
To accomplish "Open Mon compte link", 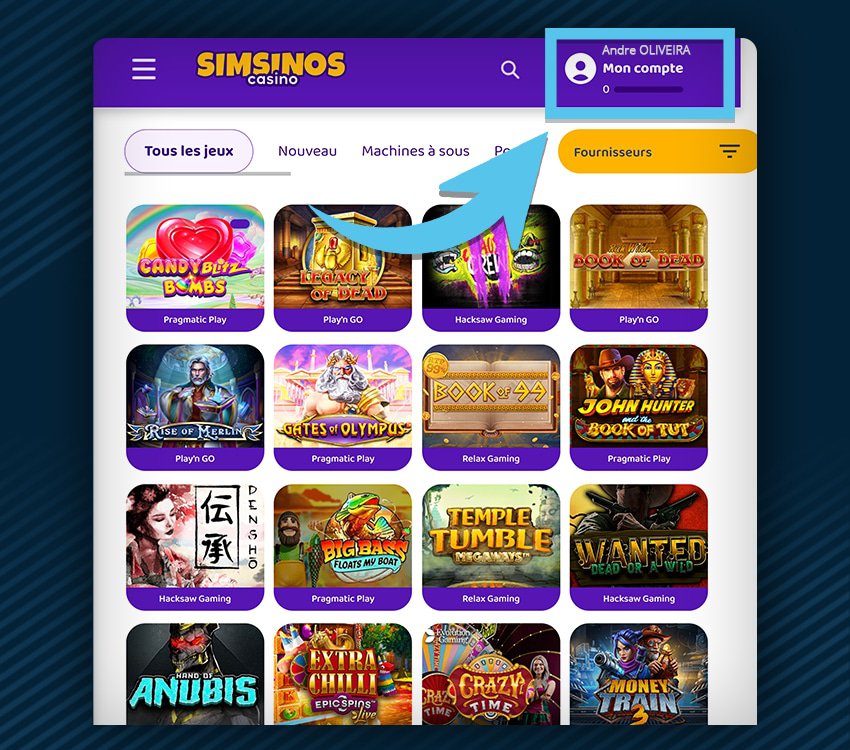I will [643, 68].
